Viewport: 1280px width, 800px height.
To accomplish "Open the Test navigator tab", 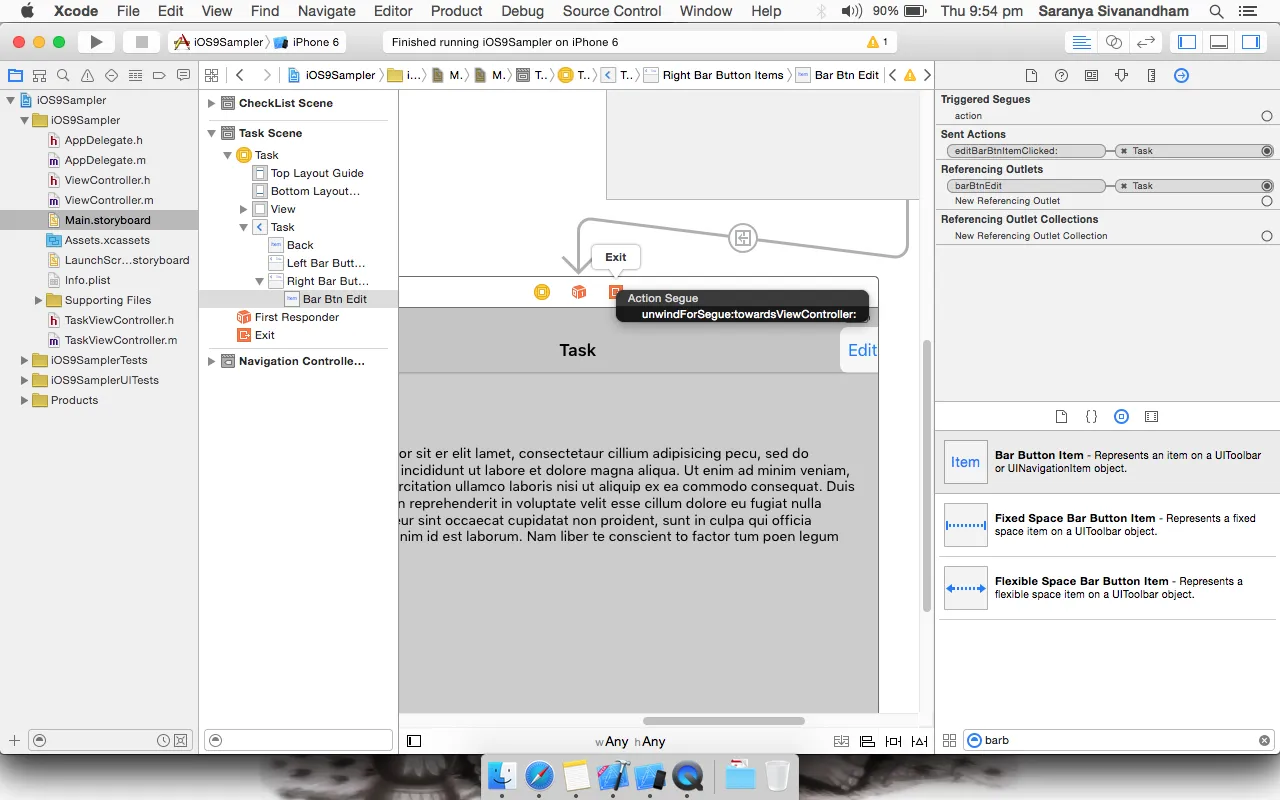I will [x=111, y=75].
